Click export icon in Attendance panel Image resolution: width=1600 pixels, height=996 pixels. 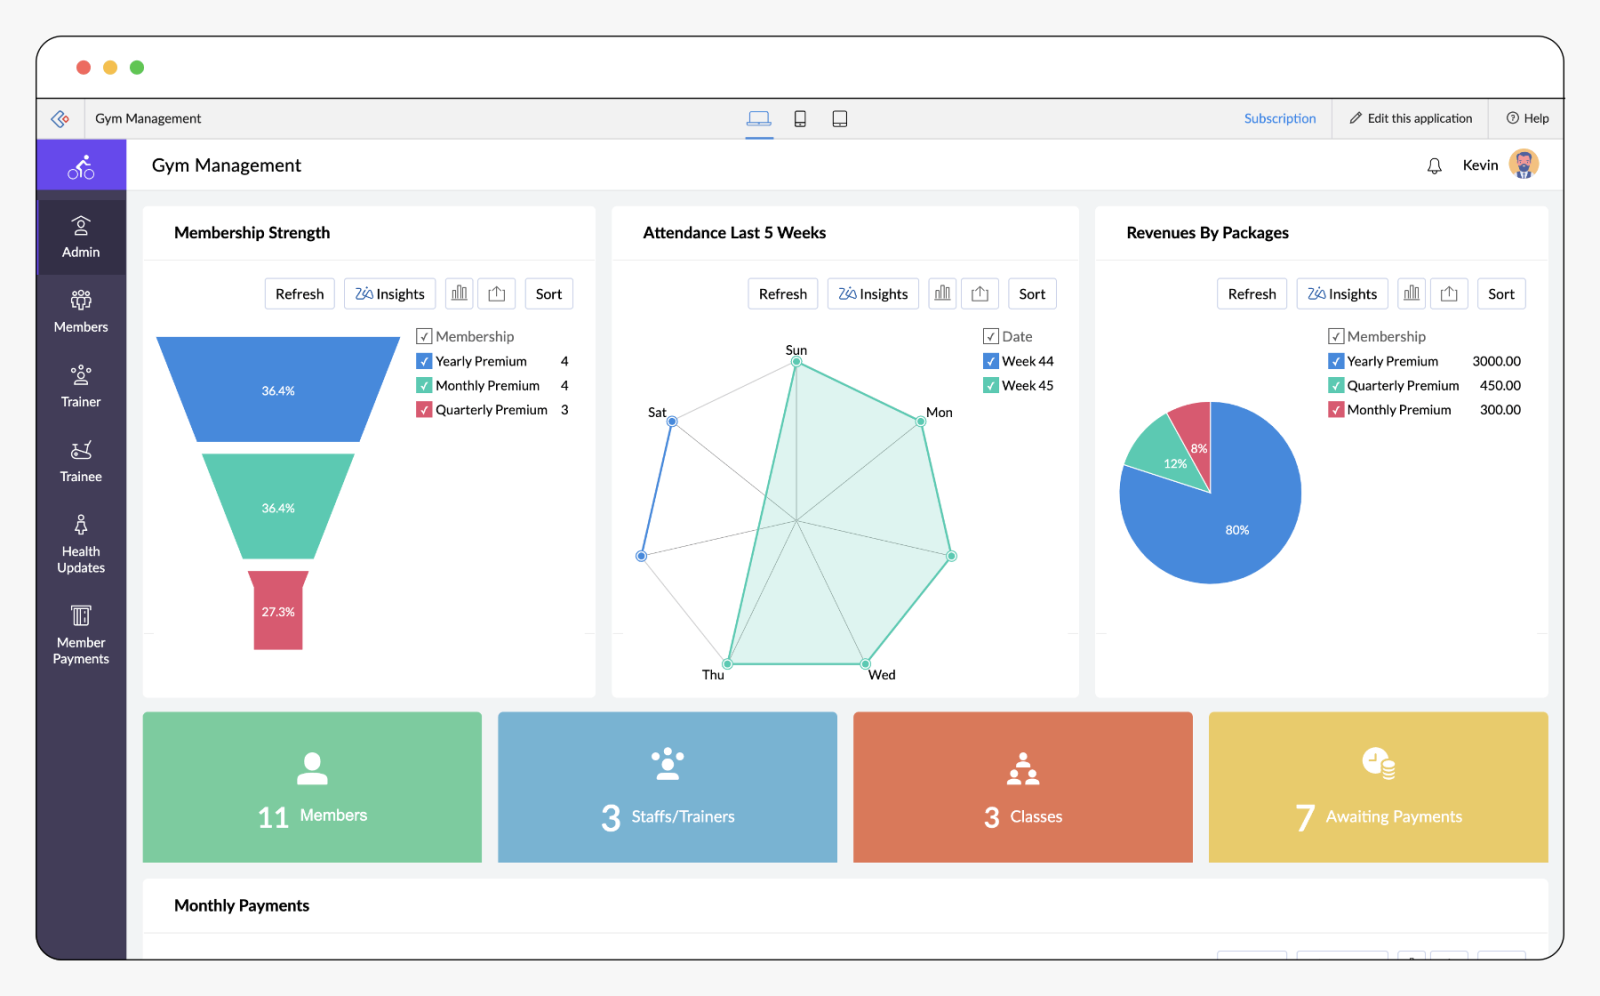pos(980,294)
